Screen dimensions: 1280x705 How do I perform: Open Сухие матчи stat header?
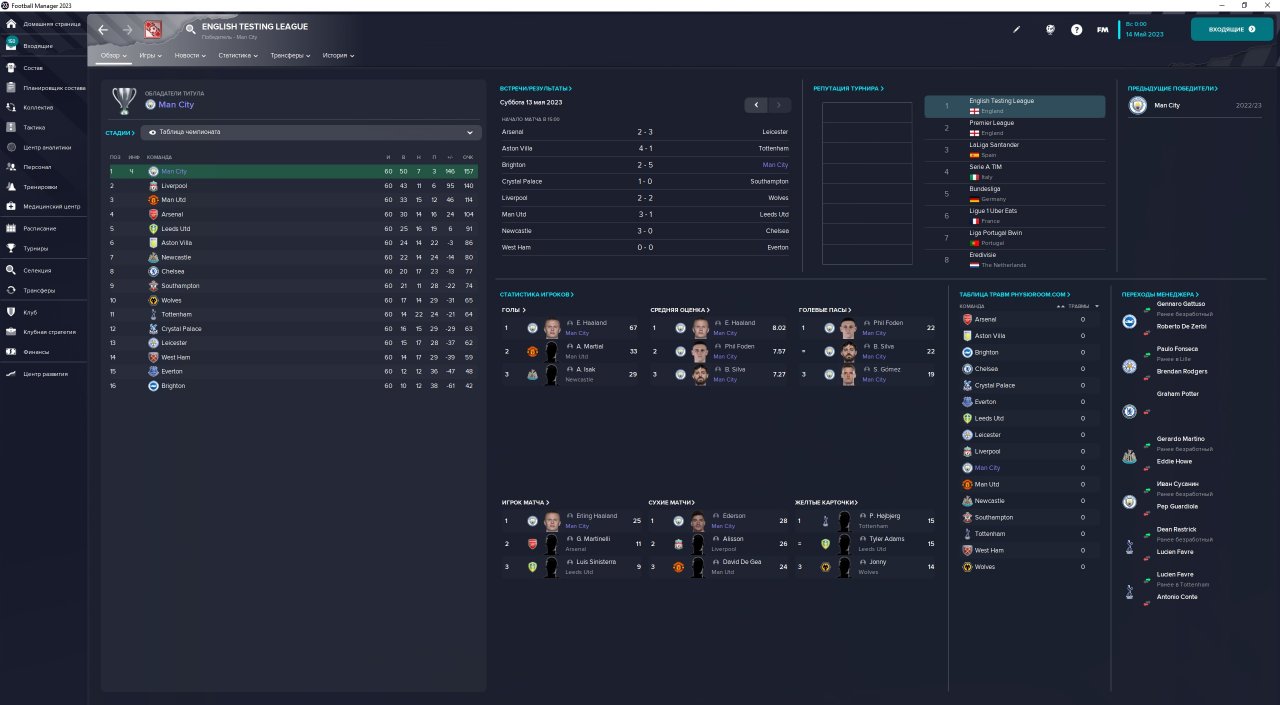click(x=671, y=503)
